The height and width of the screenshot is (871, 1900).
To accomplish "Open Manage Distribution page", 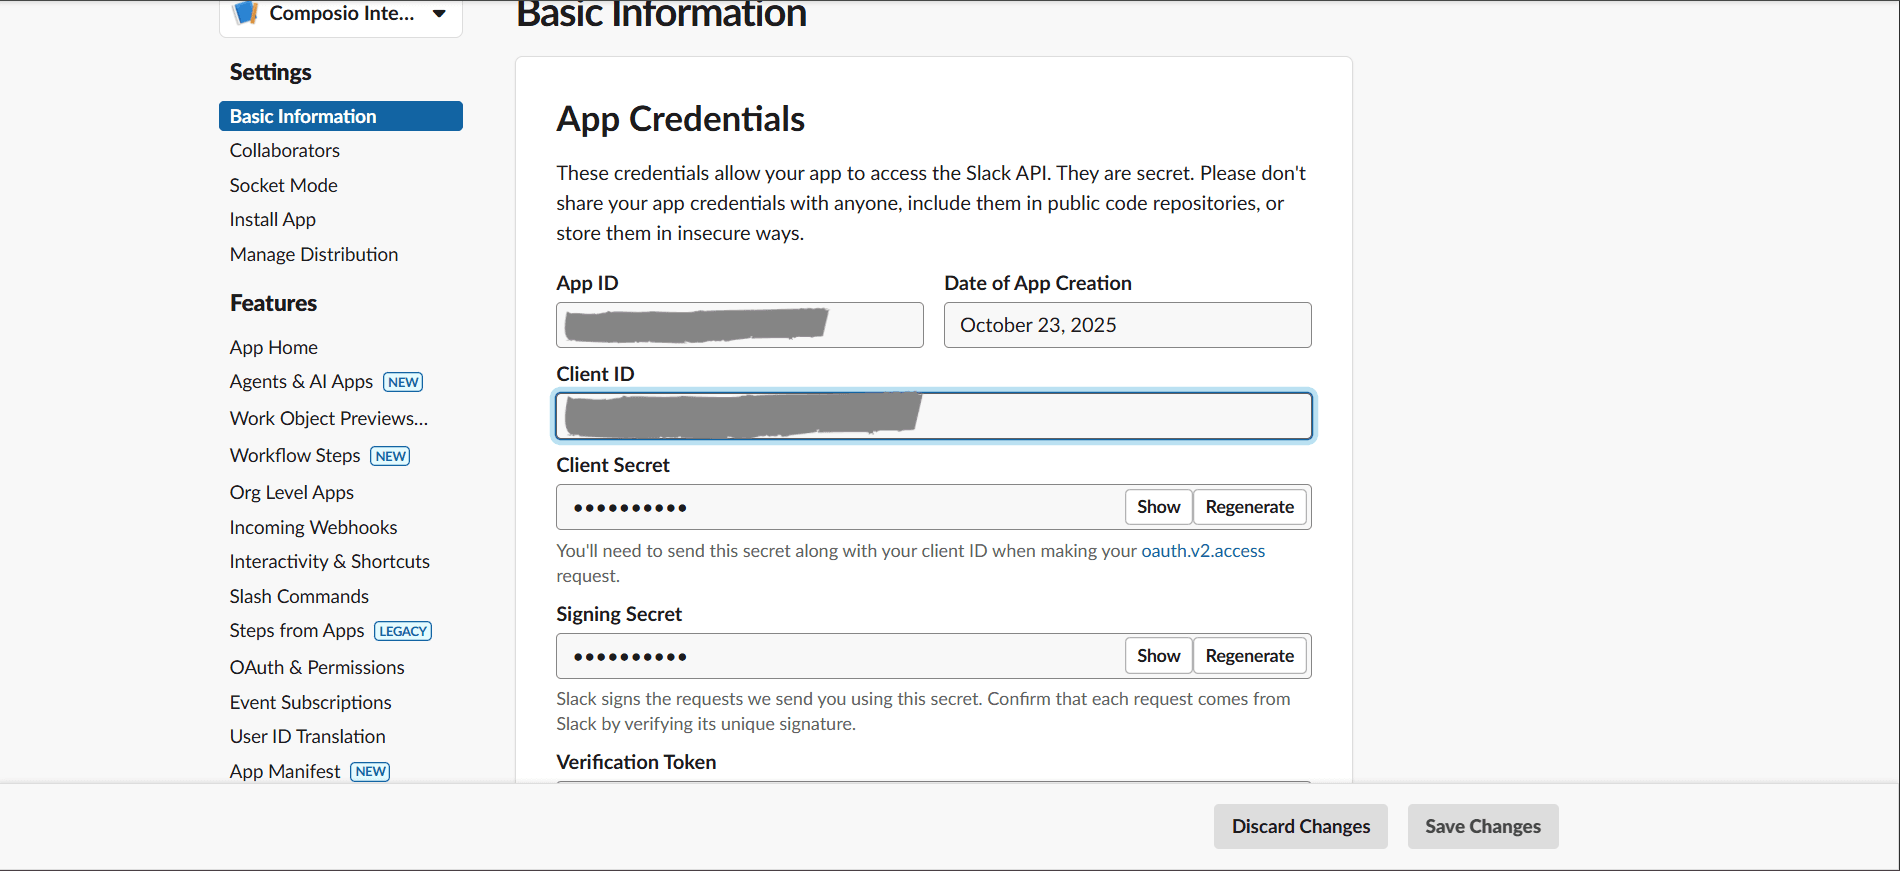I will pyautogui.click(x=314, y=254).
